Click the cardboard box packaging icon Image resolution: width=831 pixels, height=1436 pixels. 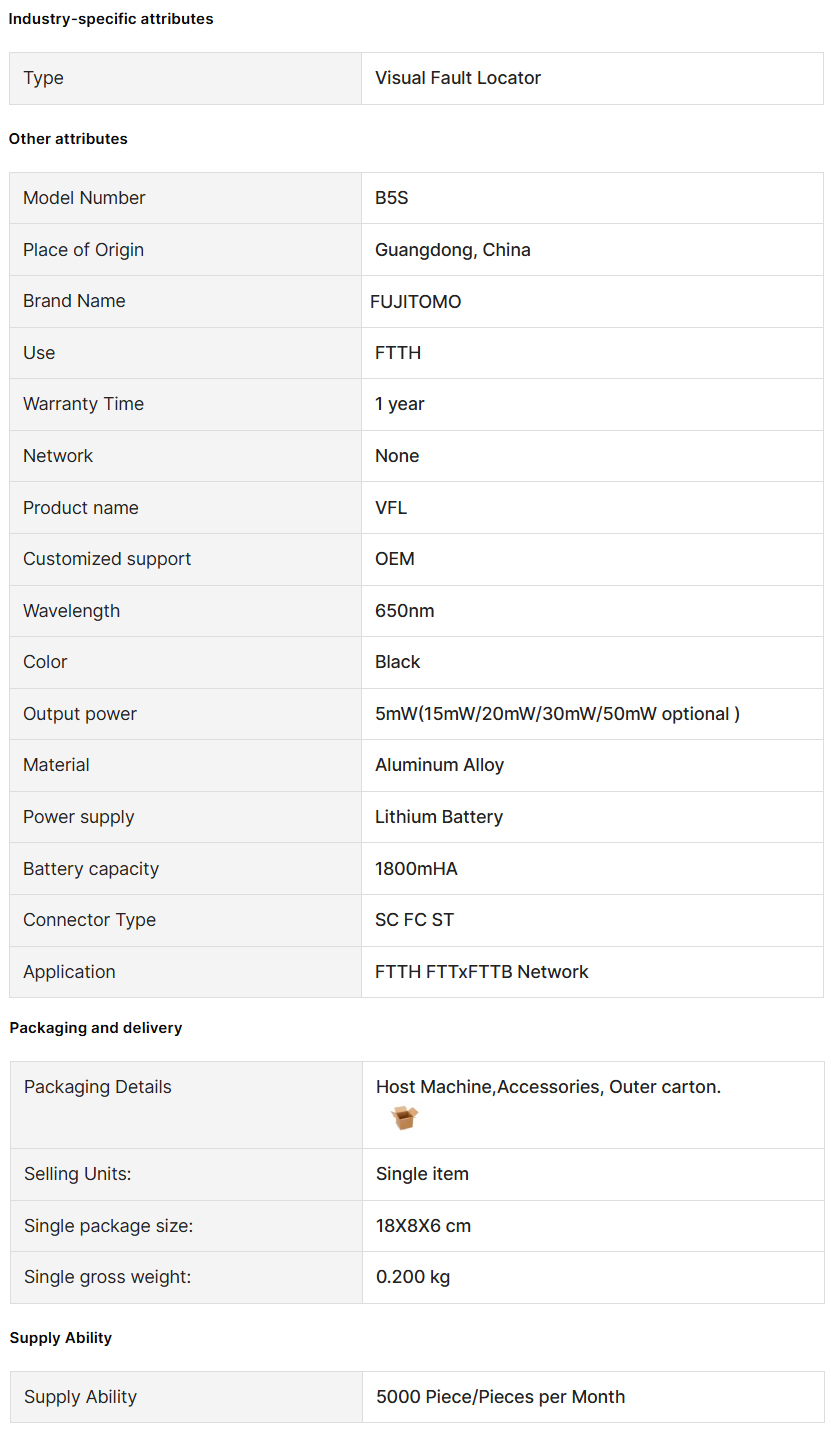[x=404, y=1117]
